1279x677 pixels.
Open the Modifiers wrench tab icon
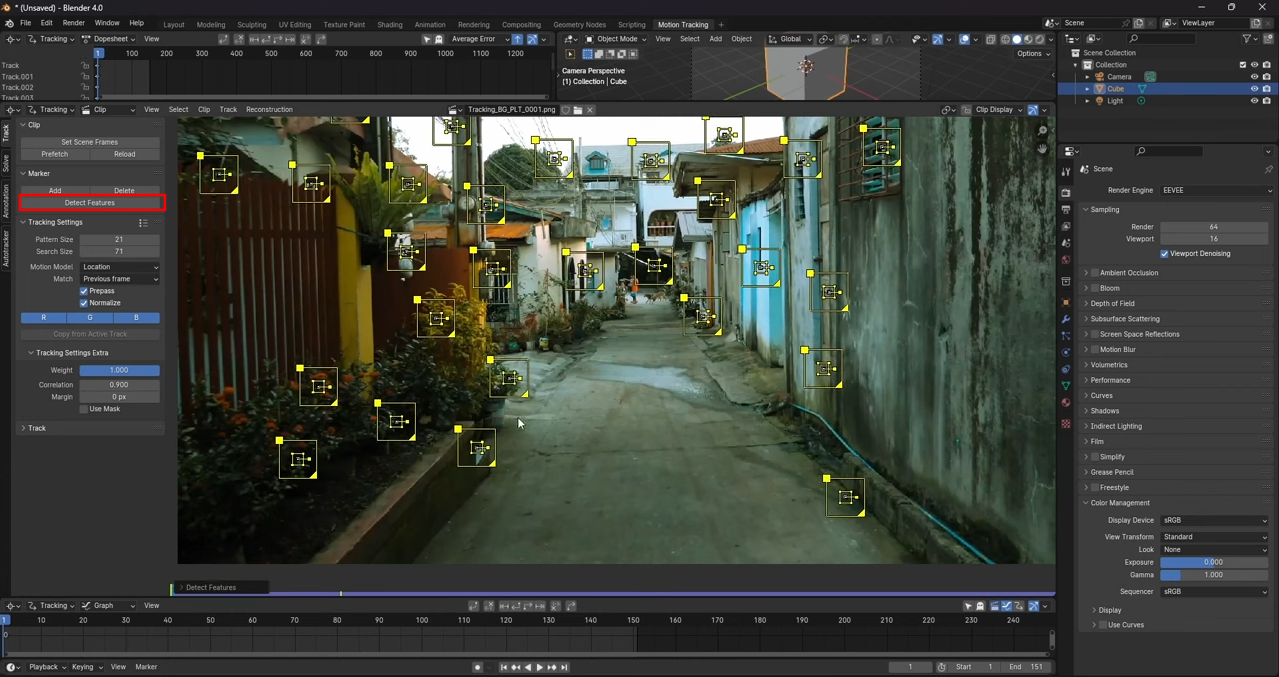click(1066, 319)
